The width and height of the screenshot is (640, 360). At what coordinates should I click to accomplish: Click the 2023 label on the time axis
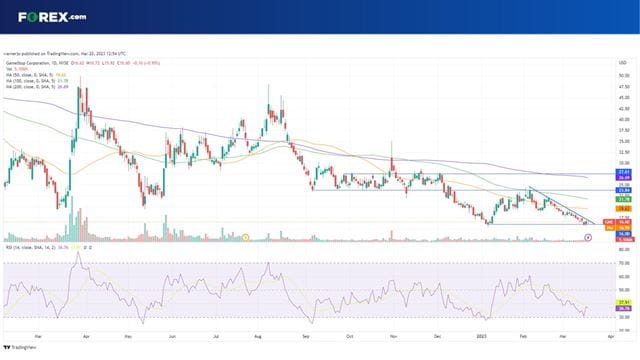tap(482, 337)
